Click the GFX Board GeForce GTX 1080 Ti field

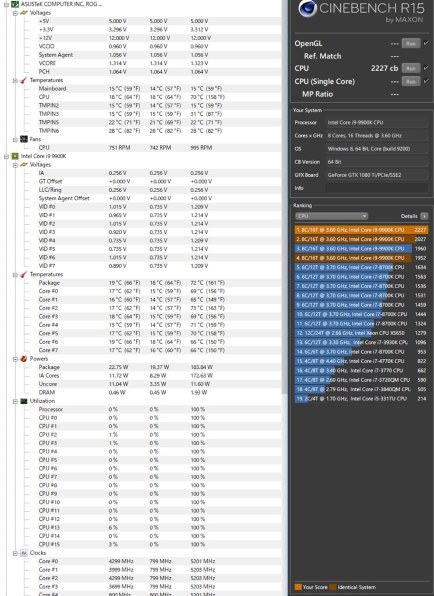[x=377, y=175]
